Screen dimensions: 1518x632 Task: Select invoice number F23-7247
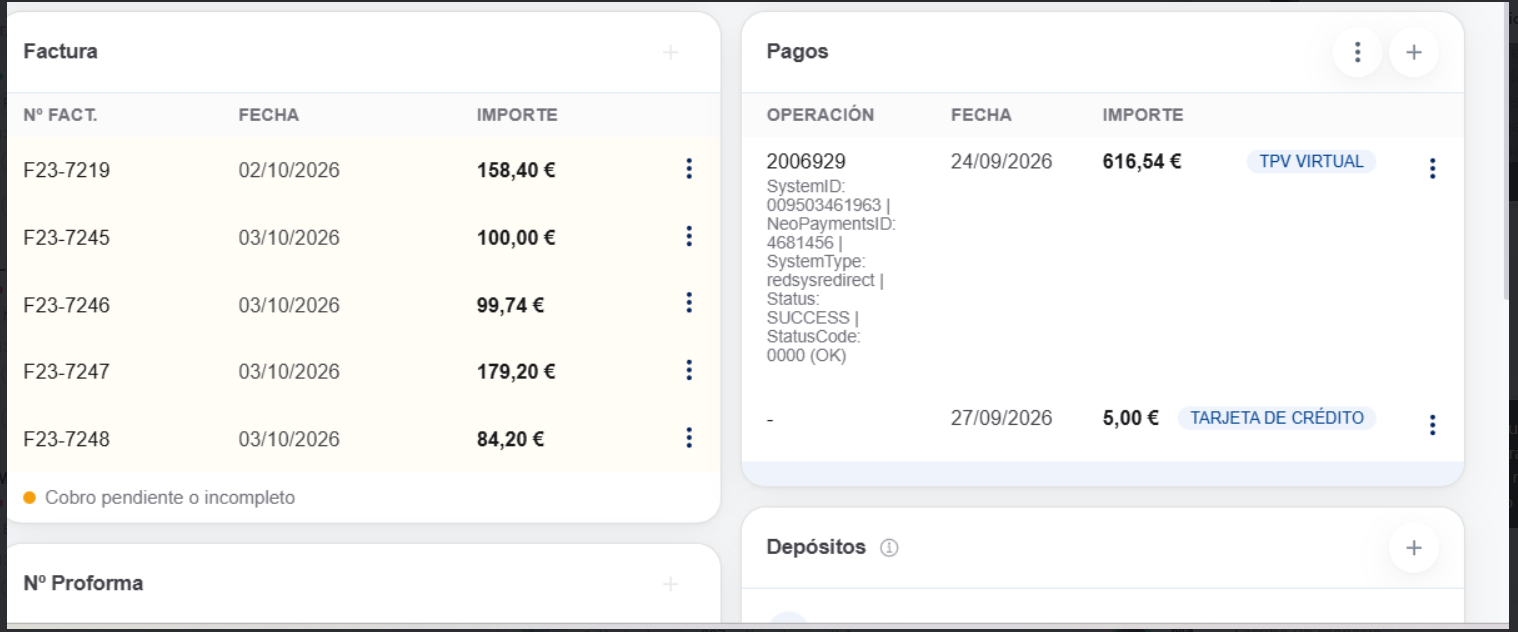coord(67,372)
